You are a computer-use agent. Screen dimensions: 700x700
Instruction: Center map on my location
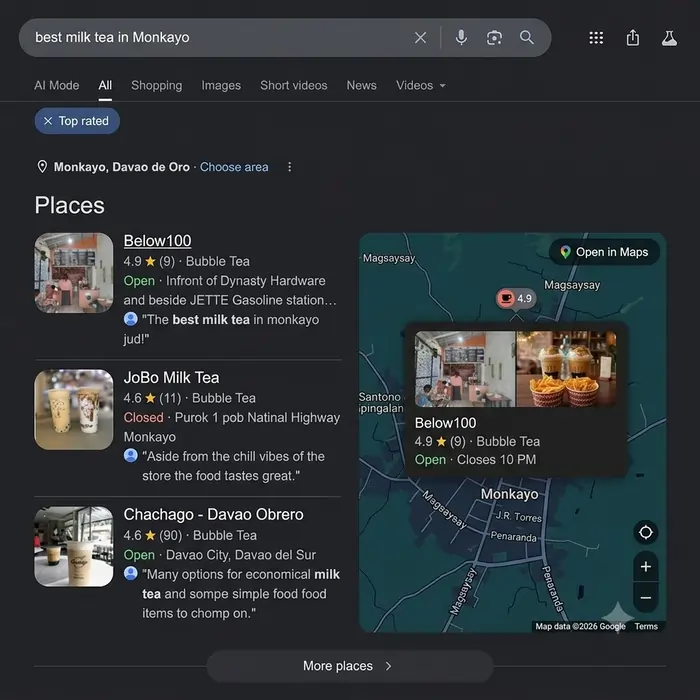pyautogui.click(x=646, y=532)
